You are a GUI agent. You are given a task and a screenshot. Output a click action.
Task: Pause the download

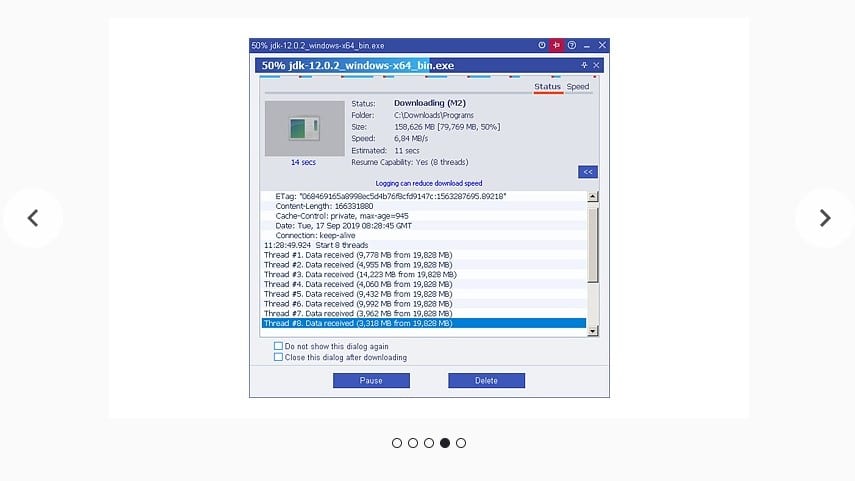tap(371, 381)
